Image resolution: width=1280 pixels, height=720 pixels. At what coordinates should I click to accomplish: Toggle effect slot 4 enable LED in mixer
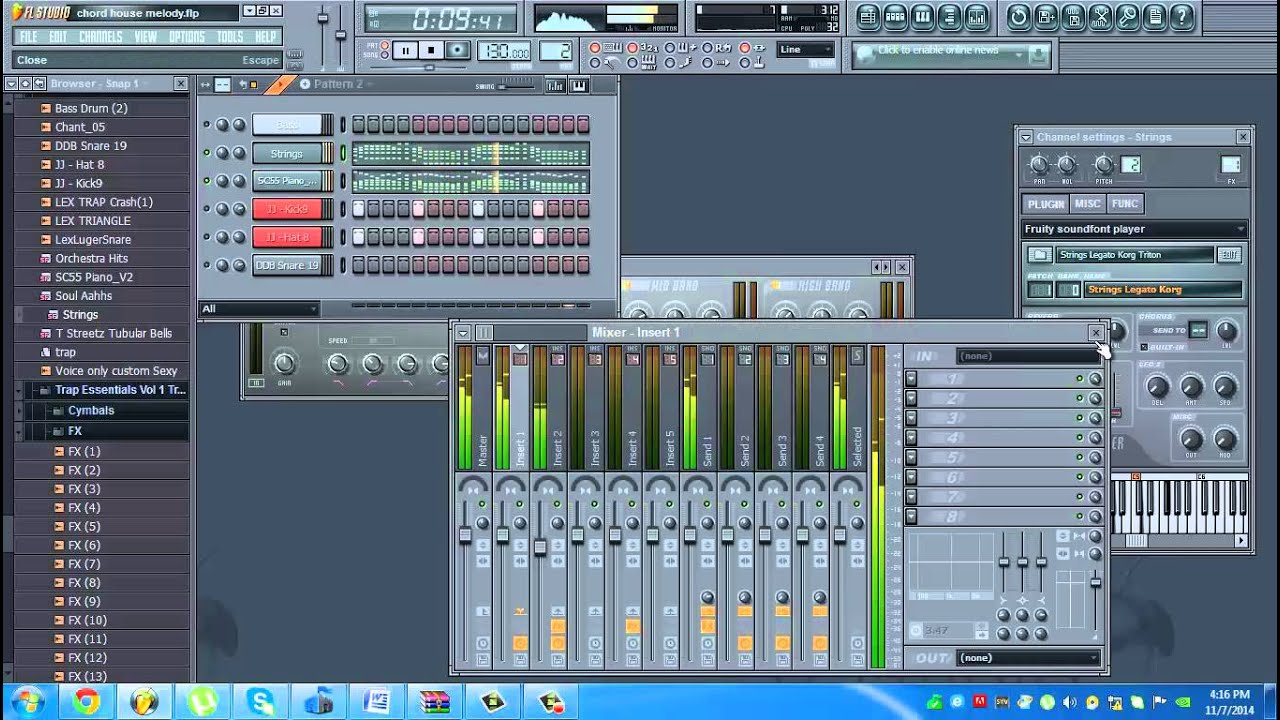point(1079,438)
